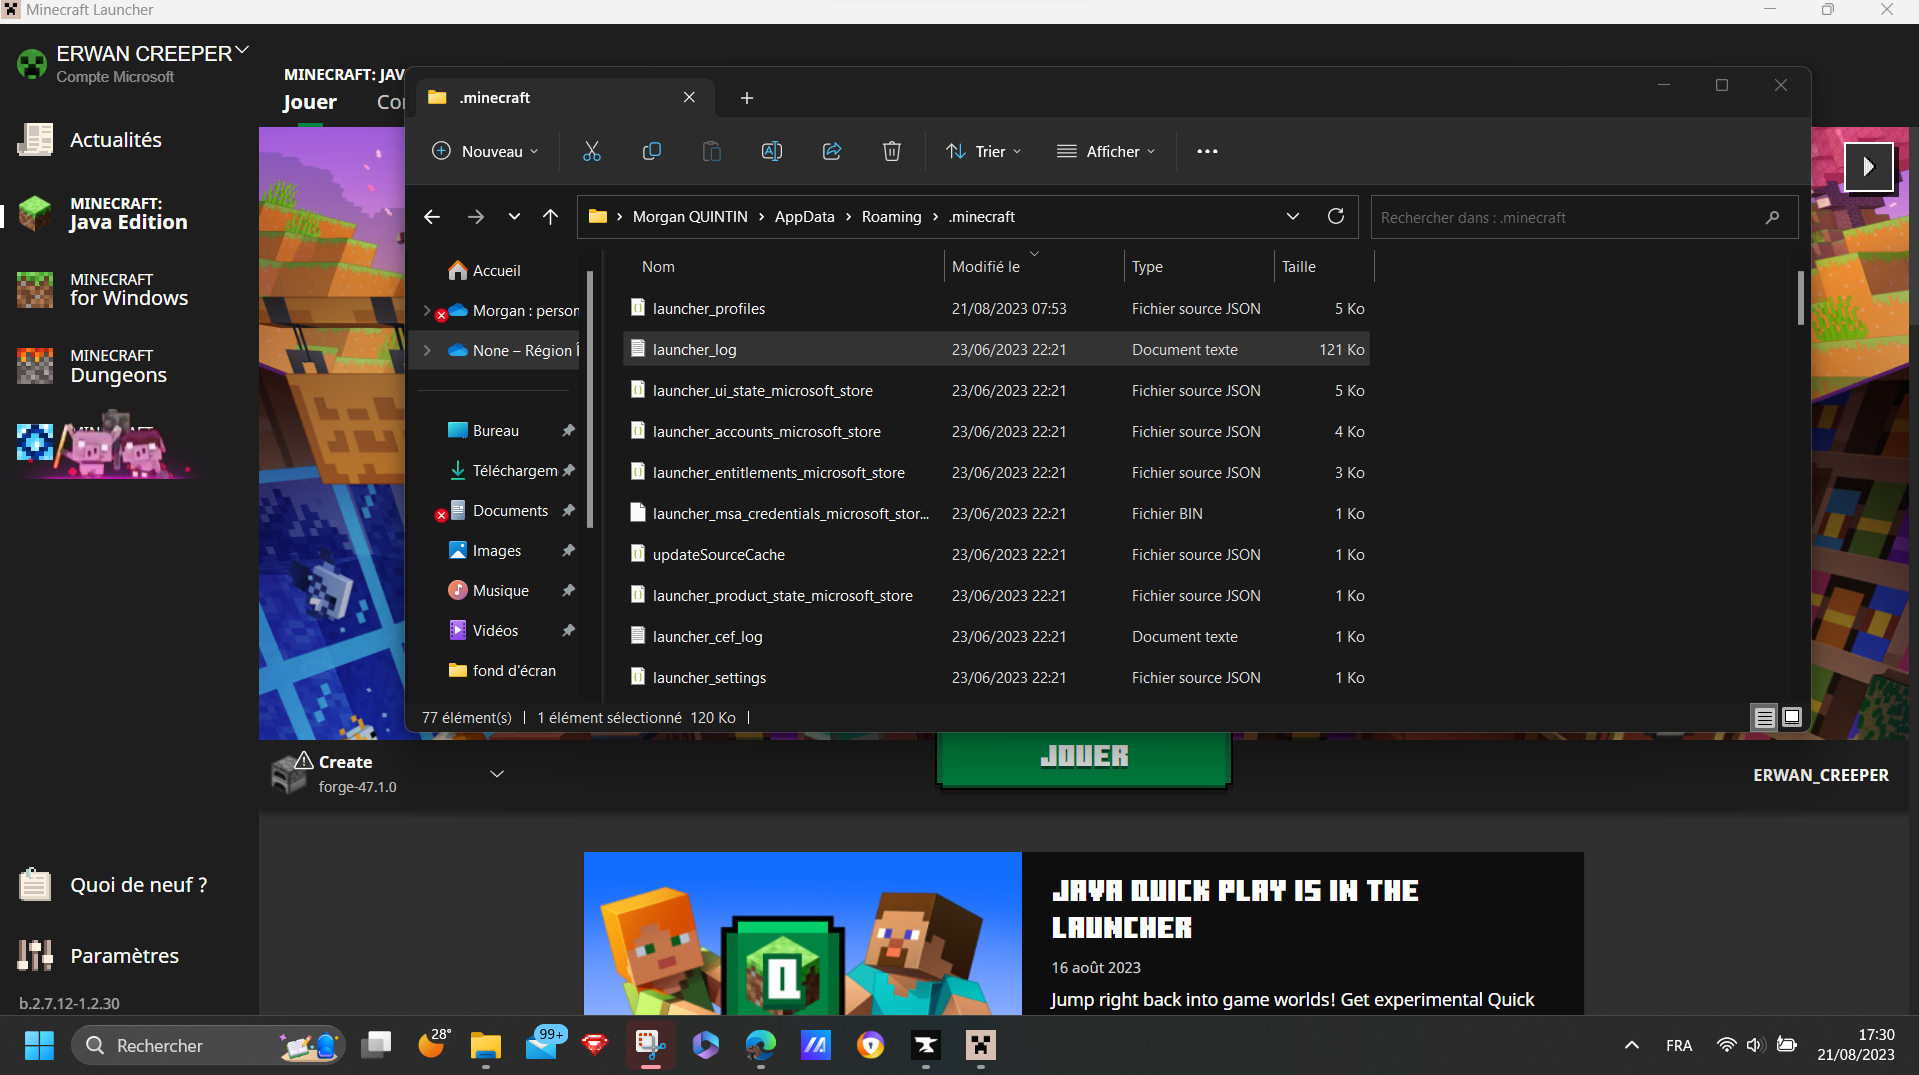Open Paramètres in Minecraft Launcher
The width and height of the screenshot is (1919, 1075).
pos(124,956)
